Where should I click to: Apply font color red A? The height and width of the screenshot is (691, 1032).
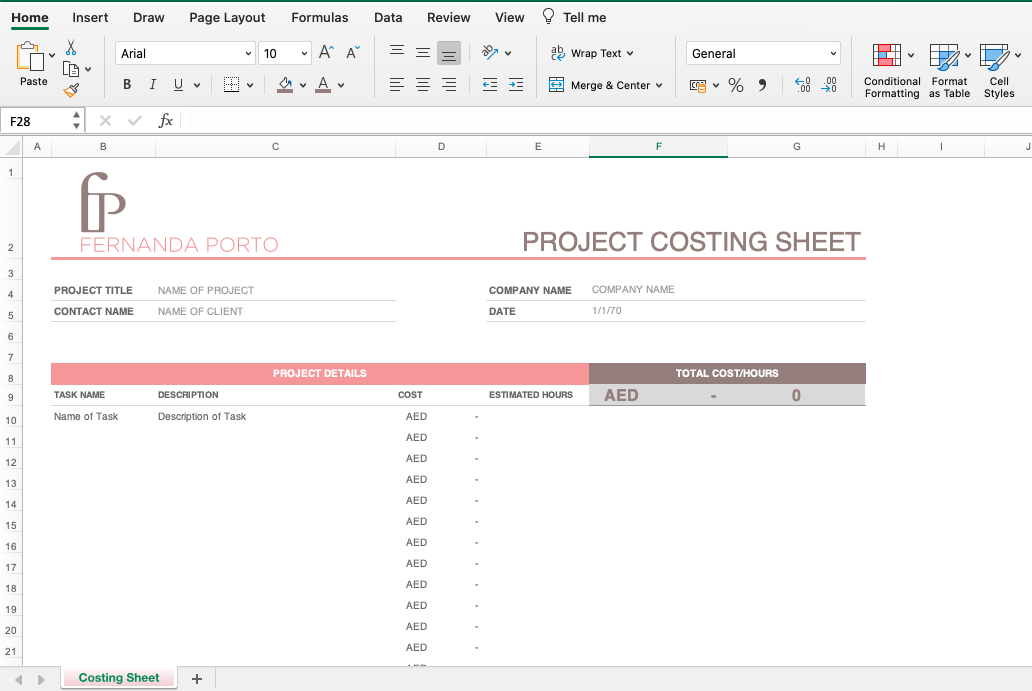323,84
